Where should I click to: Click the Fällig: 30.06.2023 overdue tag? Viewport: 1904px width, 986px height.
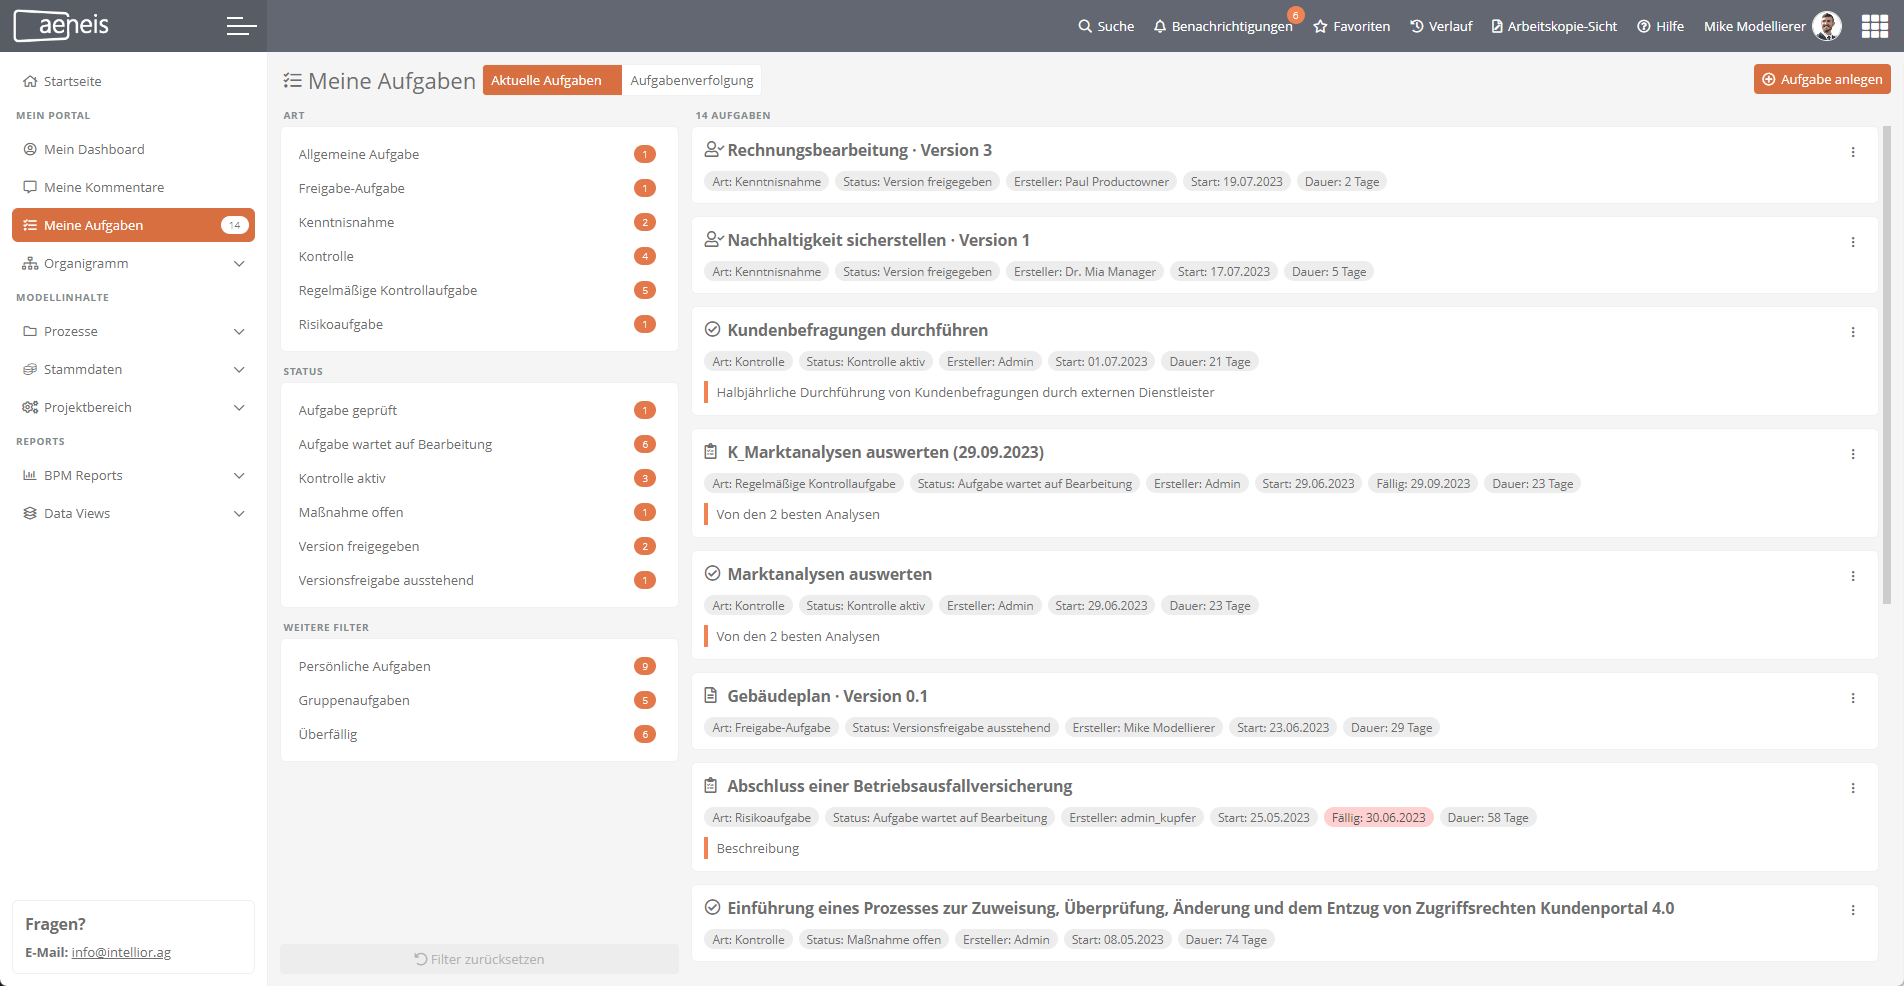click(x=1378, y=817)
